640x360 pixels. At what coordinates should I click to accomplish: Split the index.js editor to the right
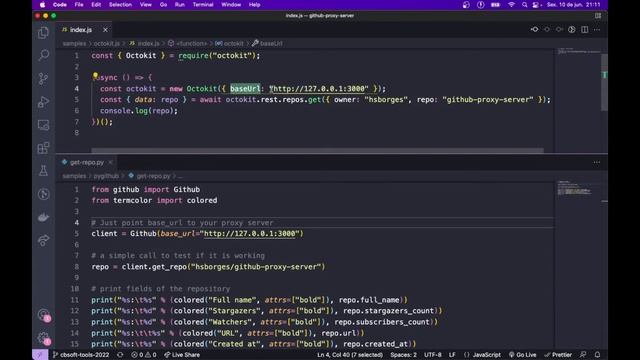pyautogui.click(x=584, y=29)
